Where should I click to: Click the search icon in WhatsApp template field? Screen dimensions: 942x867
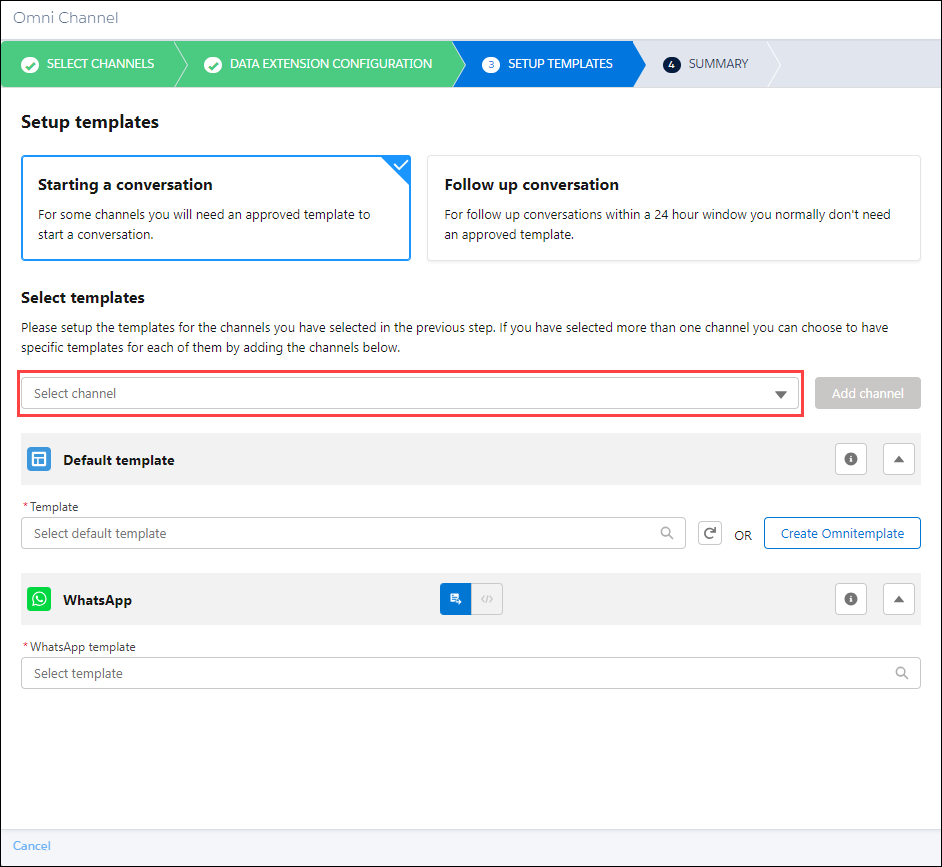click(x=902, y=672)
